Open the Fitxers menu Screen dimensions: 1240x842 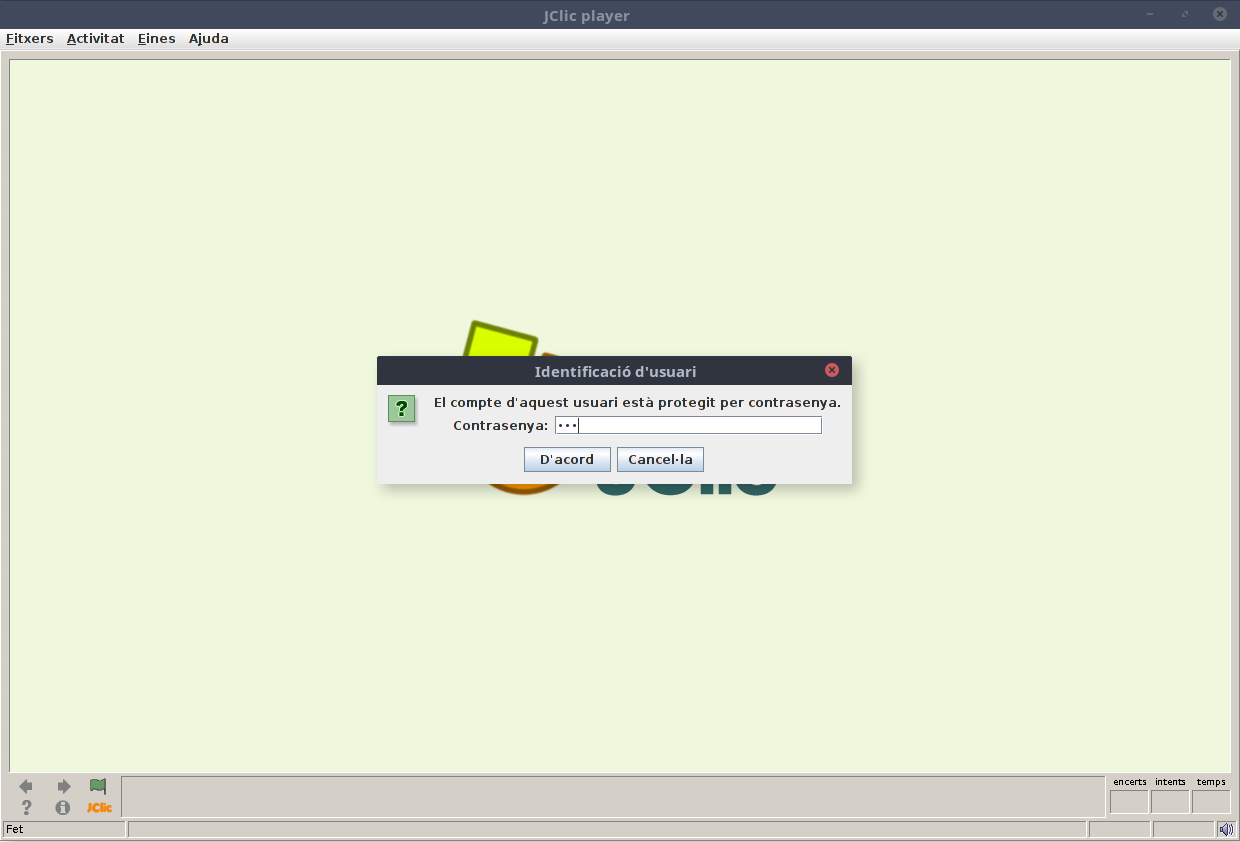[x=29, y=39]
